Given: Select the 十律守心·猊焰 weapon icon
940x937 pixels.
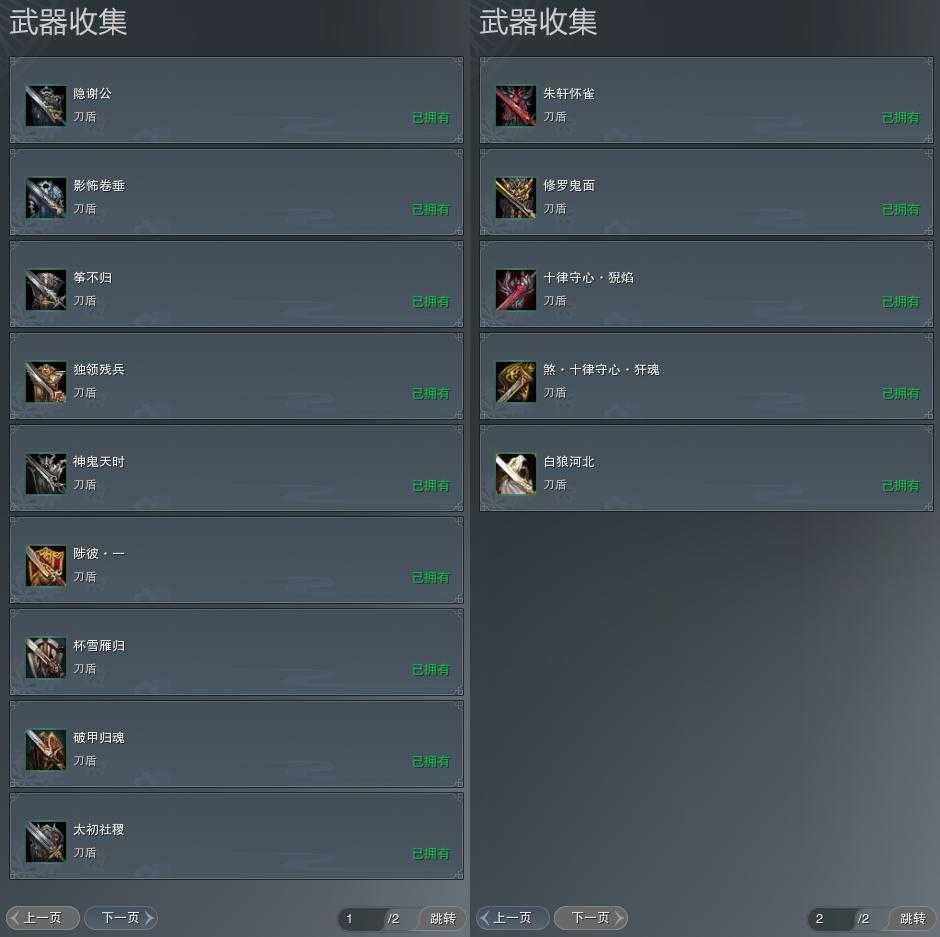Looking at the screenshot, I should pyautogui.click(x=516, y=290).
